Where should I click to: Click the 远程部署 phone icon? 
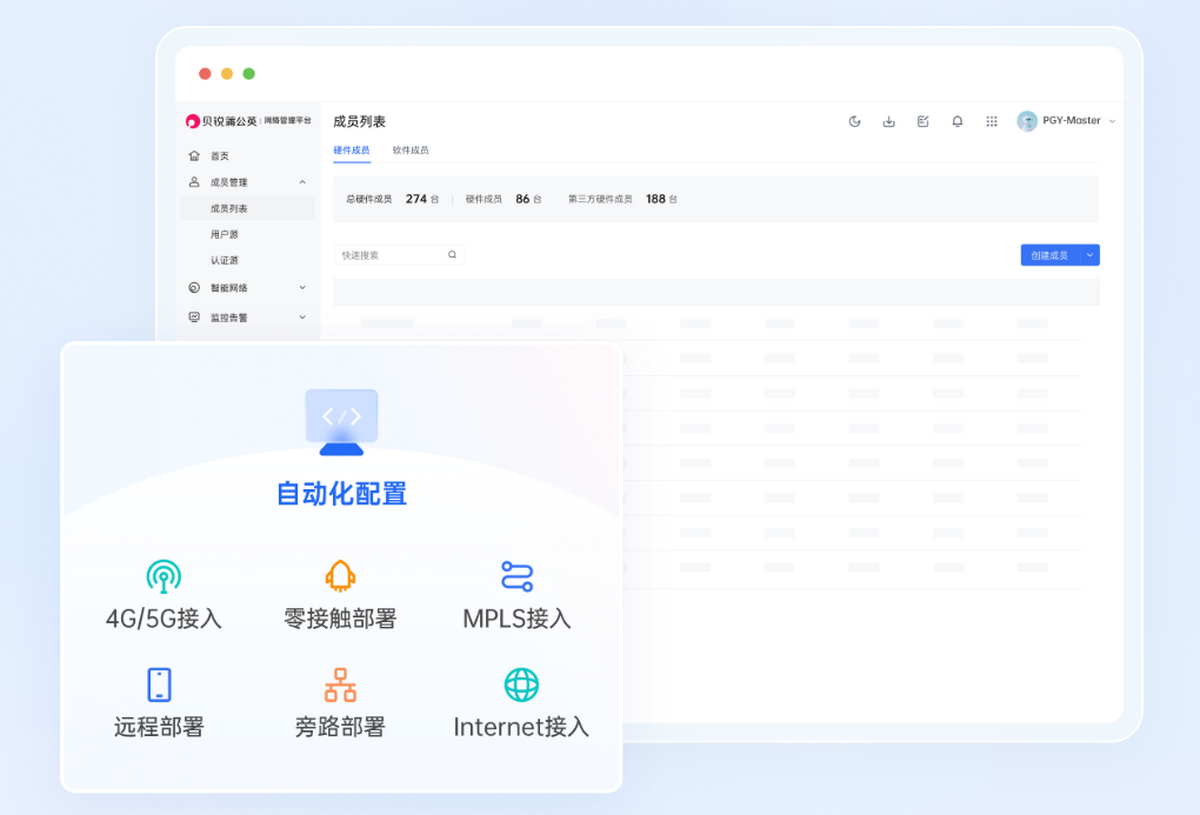point(158,685)
